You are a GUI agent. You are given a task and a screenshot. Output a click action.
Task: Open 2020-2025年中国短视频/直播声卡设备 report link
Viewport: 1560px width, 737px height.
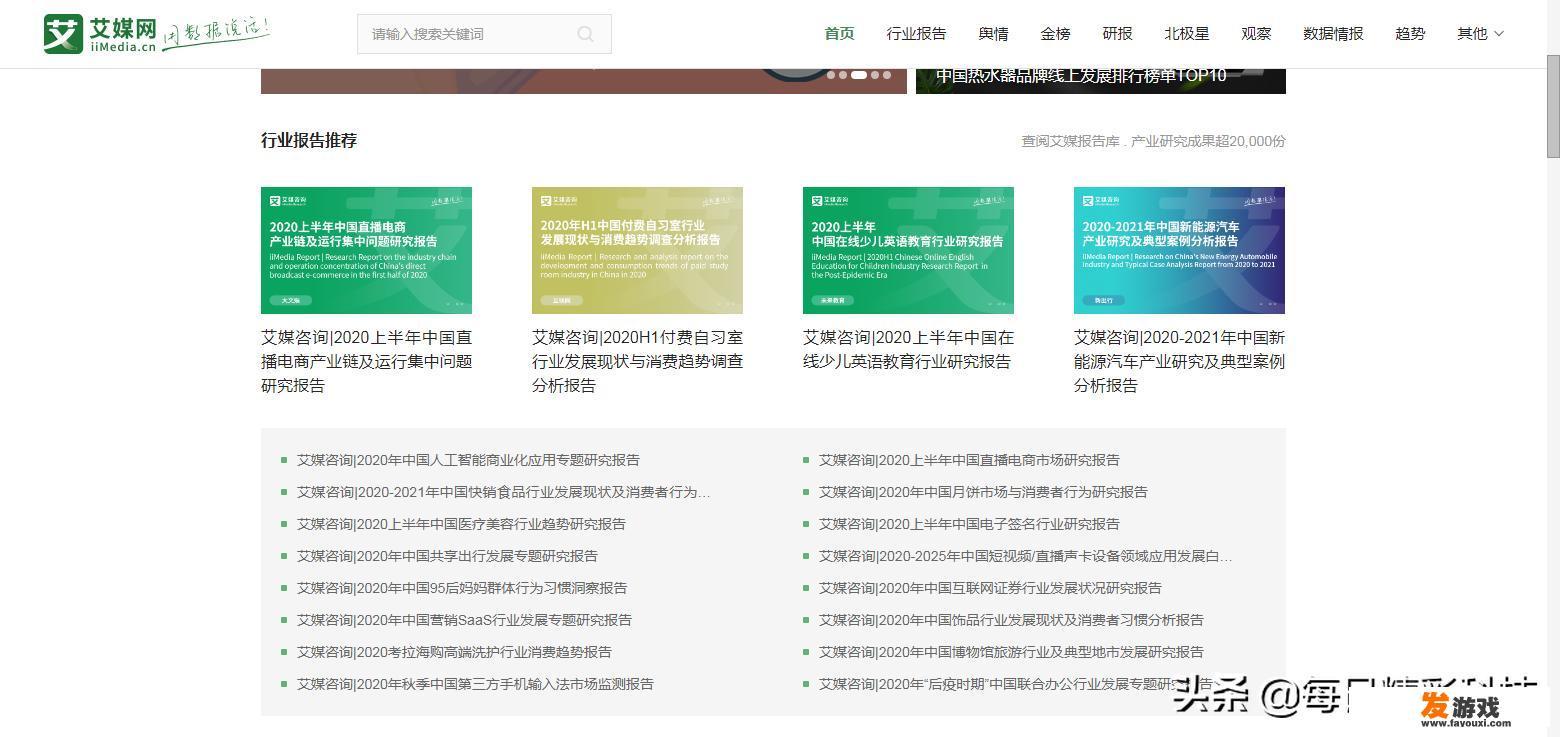1026,556
